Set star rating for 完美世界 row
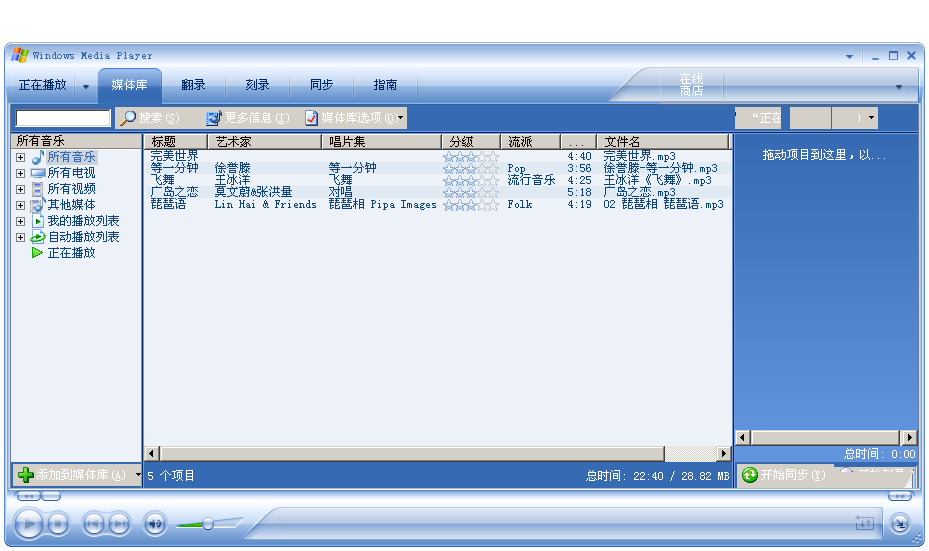 (471, 157)
